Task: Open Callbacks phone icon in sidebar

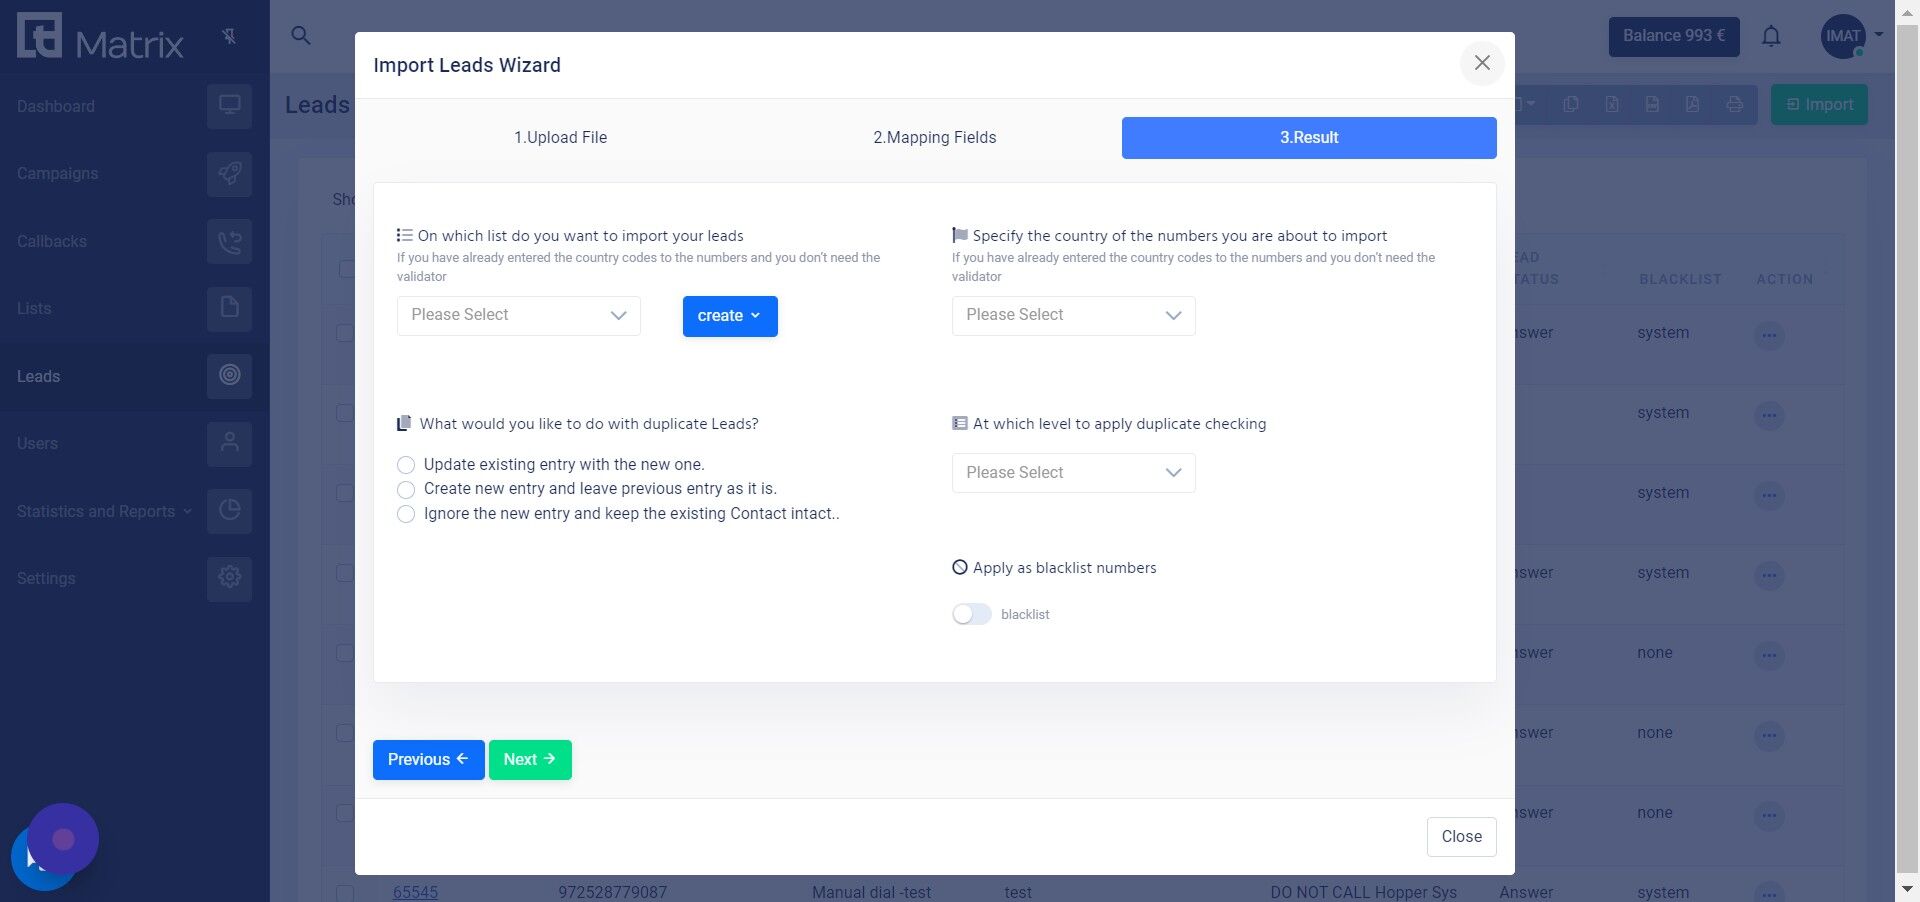Action: [x=229, y=241]
